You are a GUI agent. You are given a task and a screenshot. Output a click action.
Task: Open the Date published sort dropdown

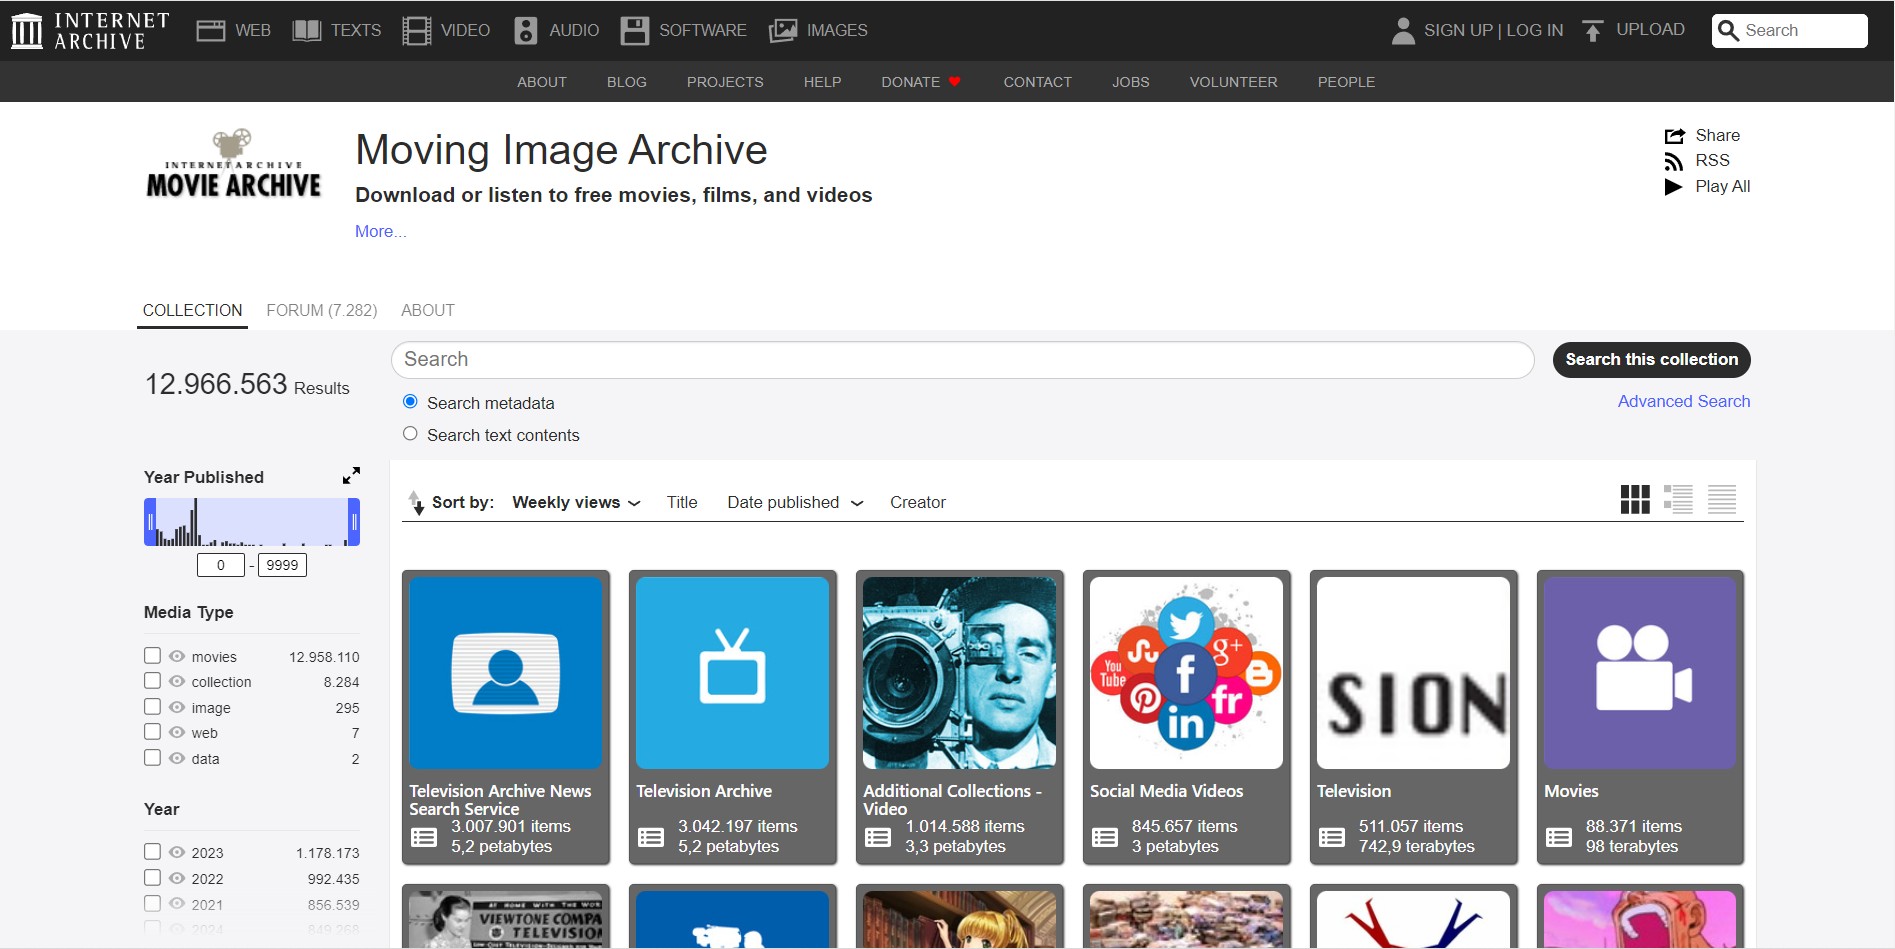click(795, 502)
